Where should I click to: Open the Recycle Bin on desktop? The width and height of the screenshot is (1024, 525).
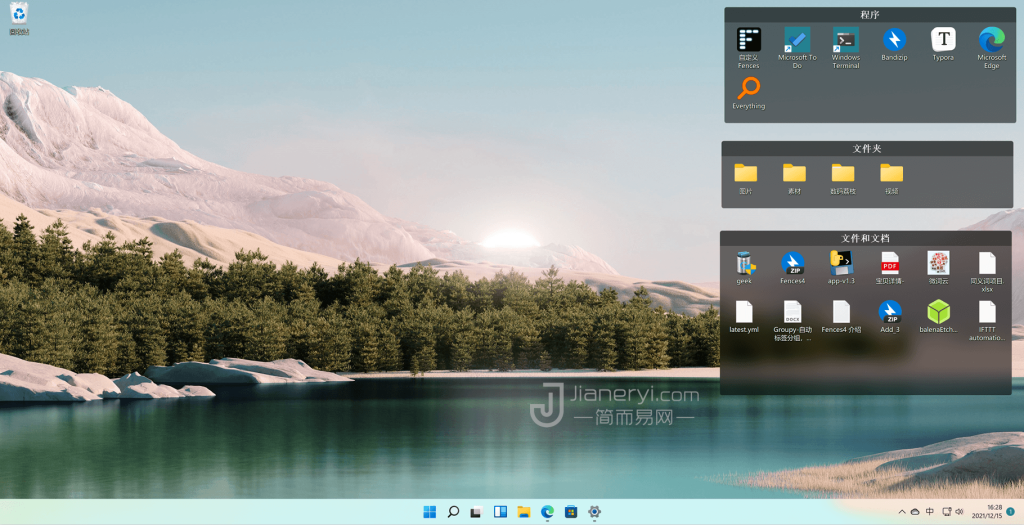pos(19,14)
